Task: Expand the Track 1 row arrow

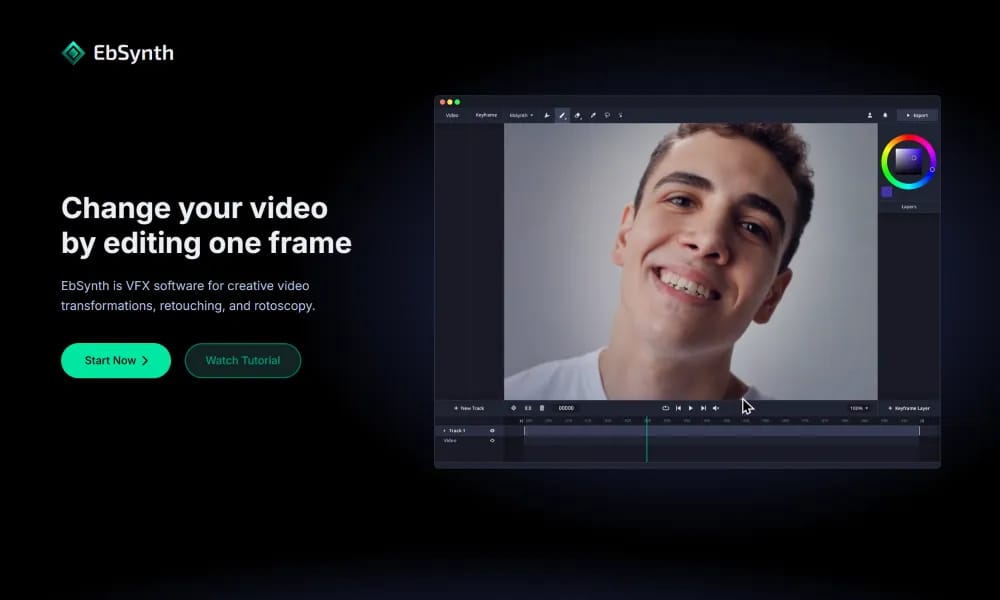Action: tap(445, 431)
